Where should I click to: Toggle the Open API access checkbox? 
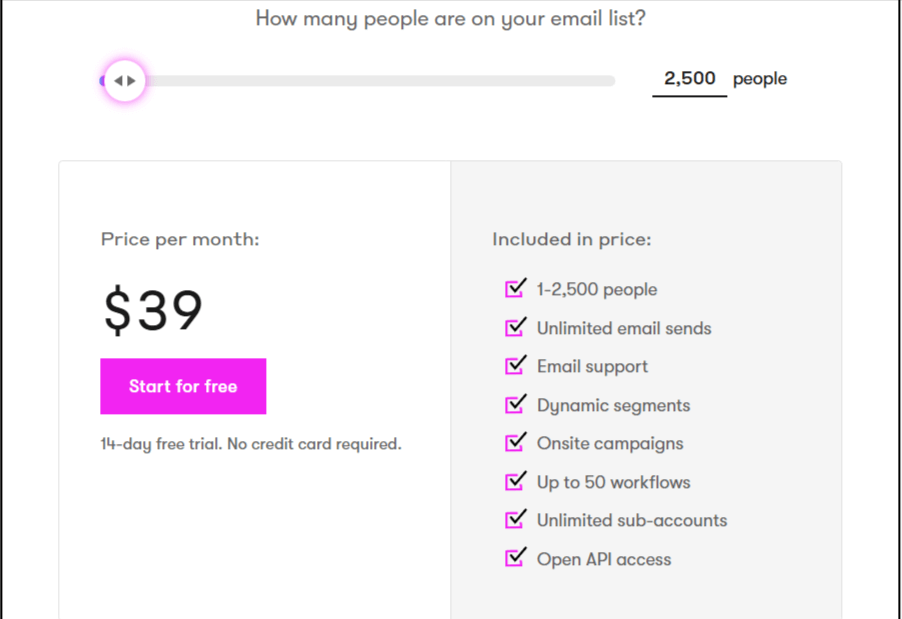point(515,558)
